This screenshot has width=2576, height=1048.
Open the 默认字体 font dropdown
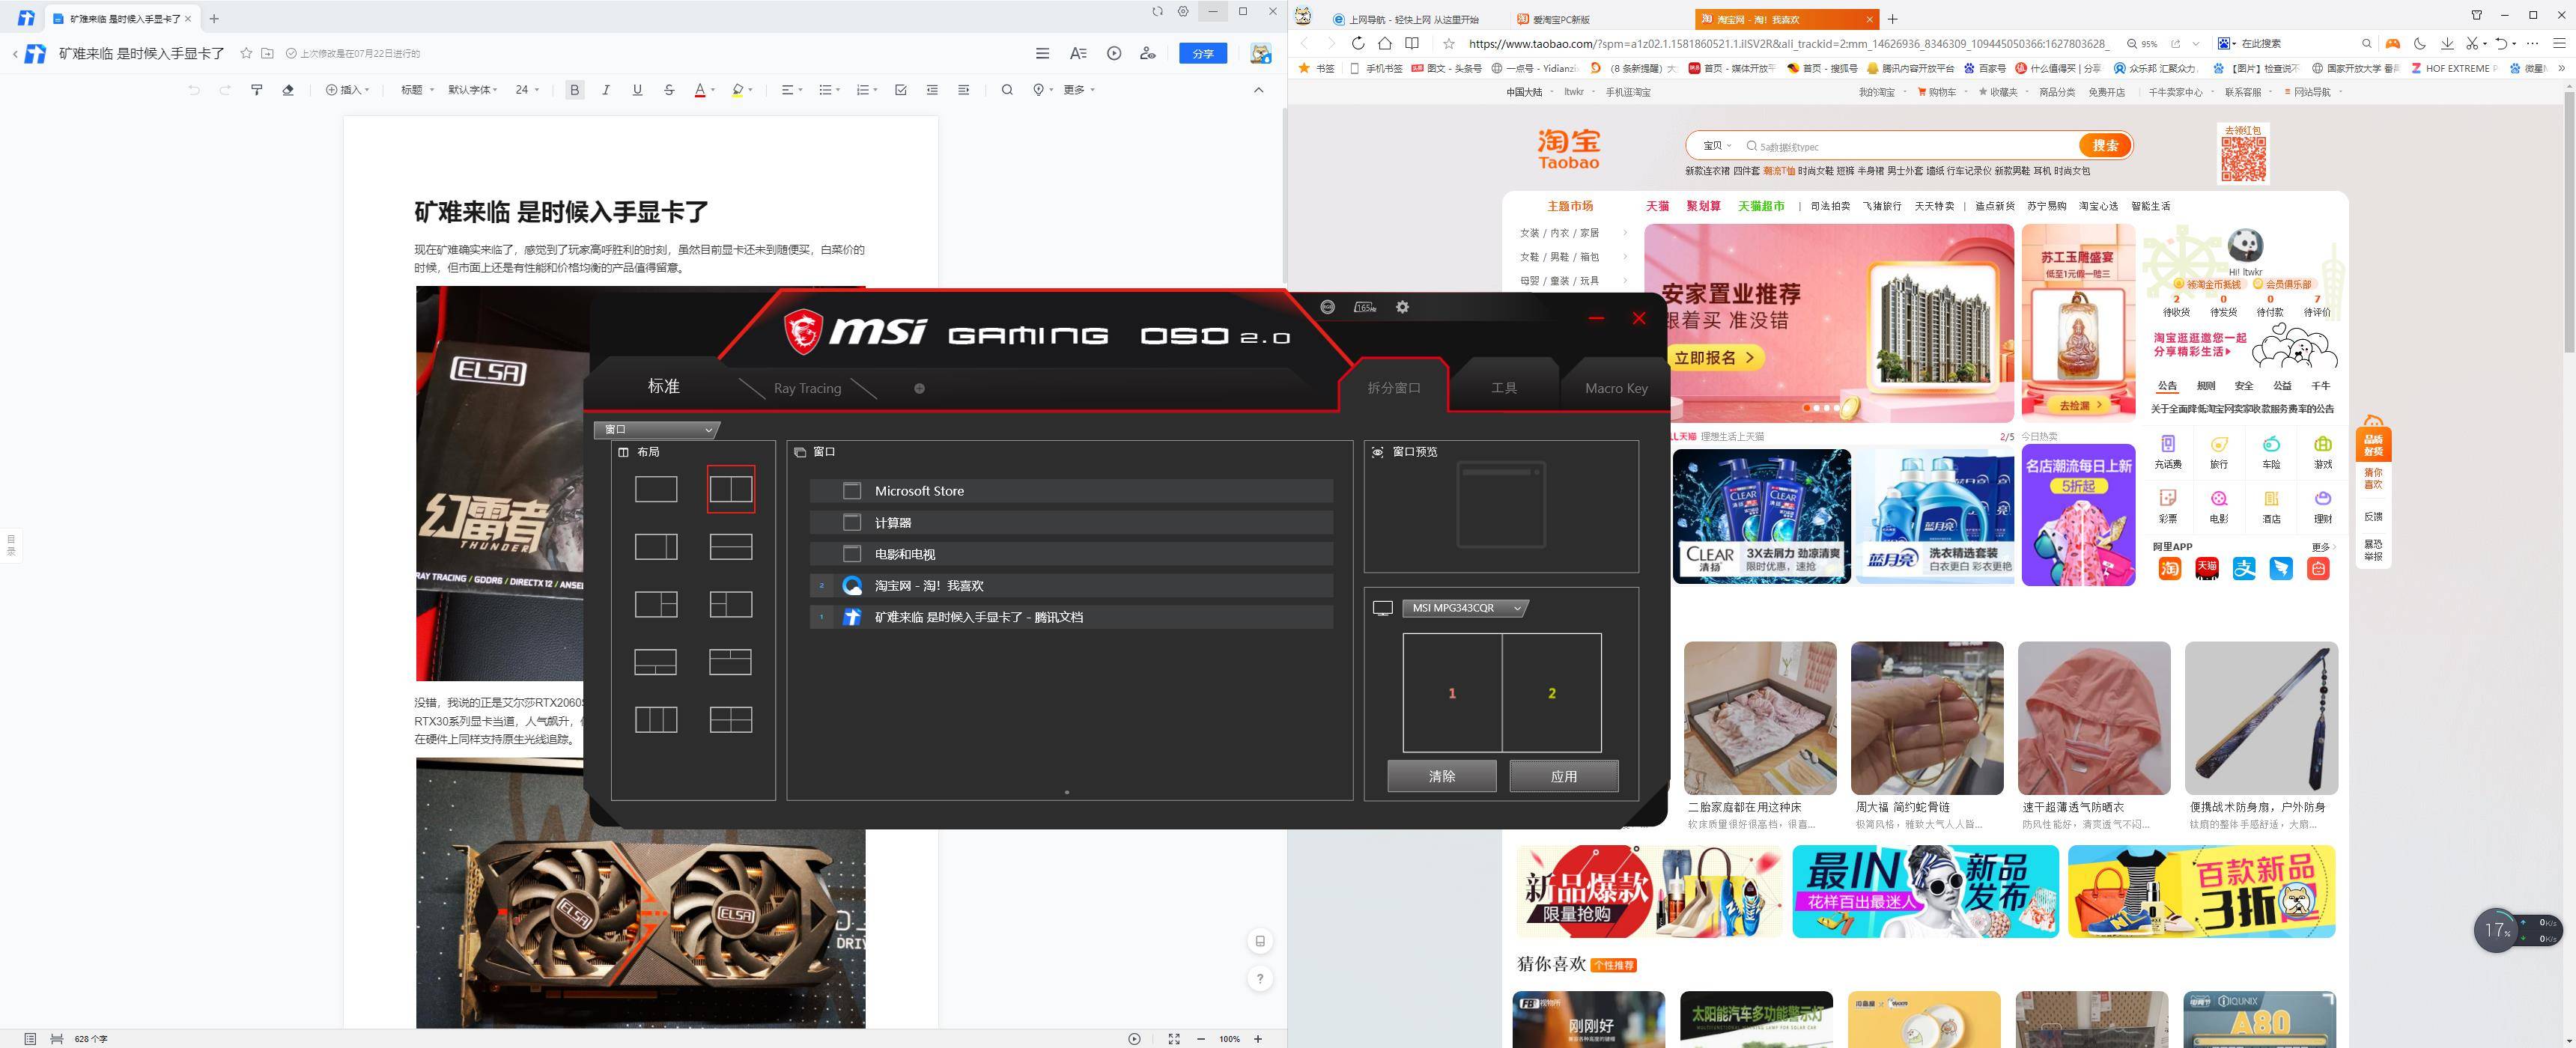(x=472, y=90)
